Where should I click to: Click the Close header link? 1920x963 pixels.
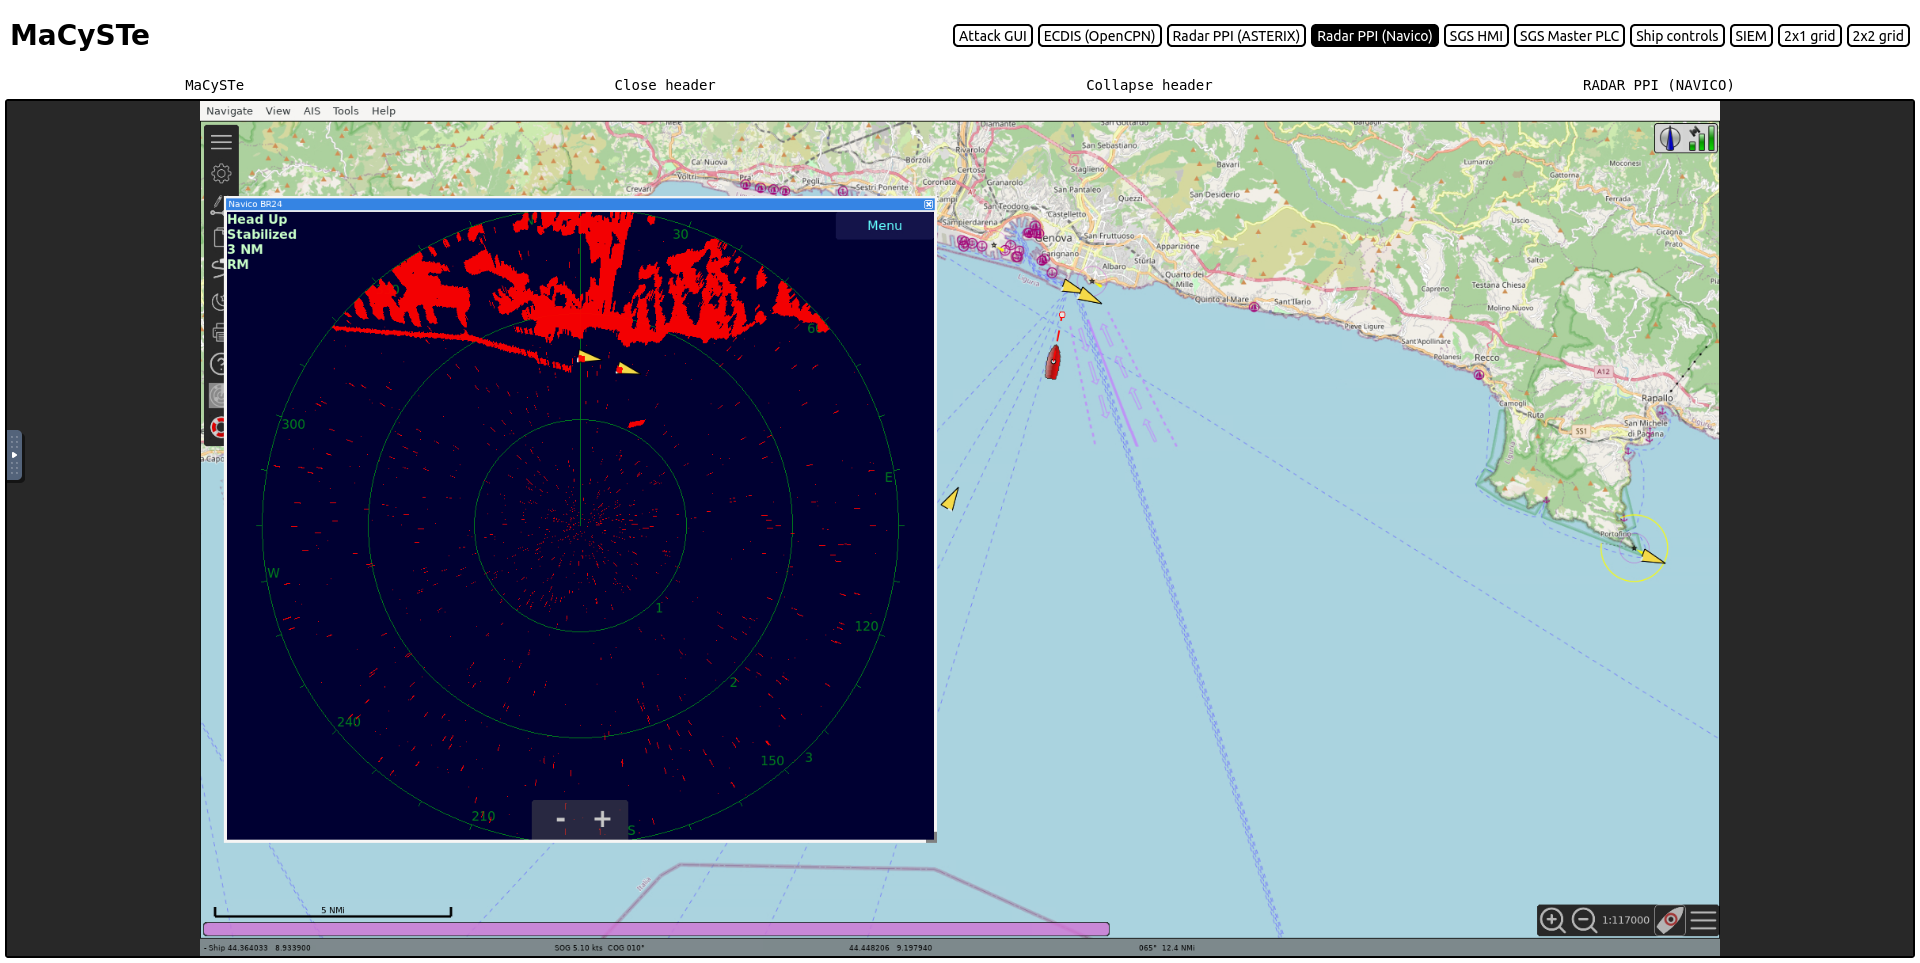[x=665, y=85]
